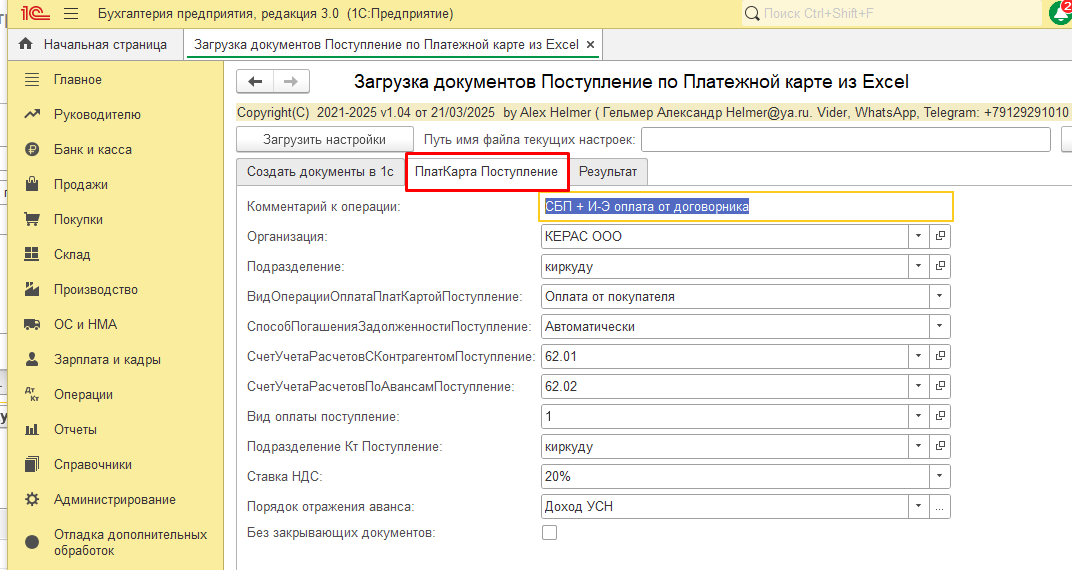Image resolution: width=1072 pixels, height=570 pixels.
Task: Click the Комментарий к операции input field
Action: point(745,206)
